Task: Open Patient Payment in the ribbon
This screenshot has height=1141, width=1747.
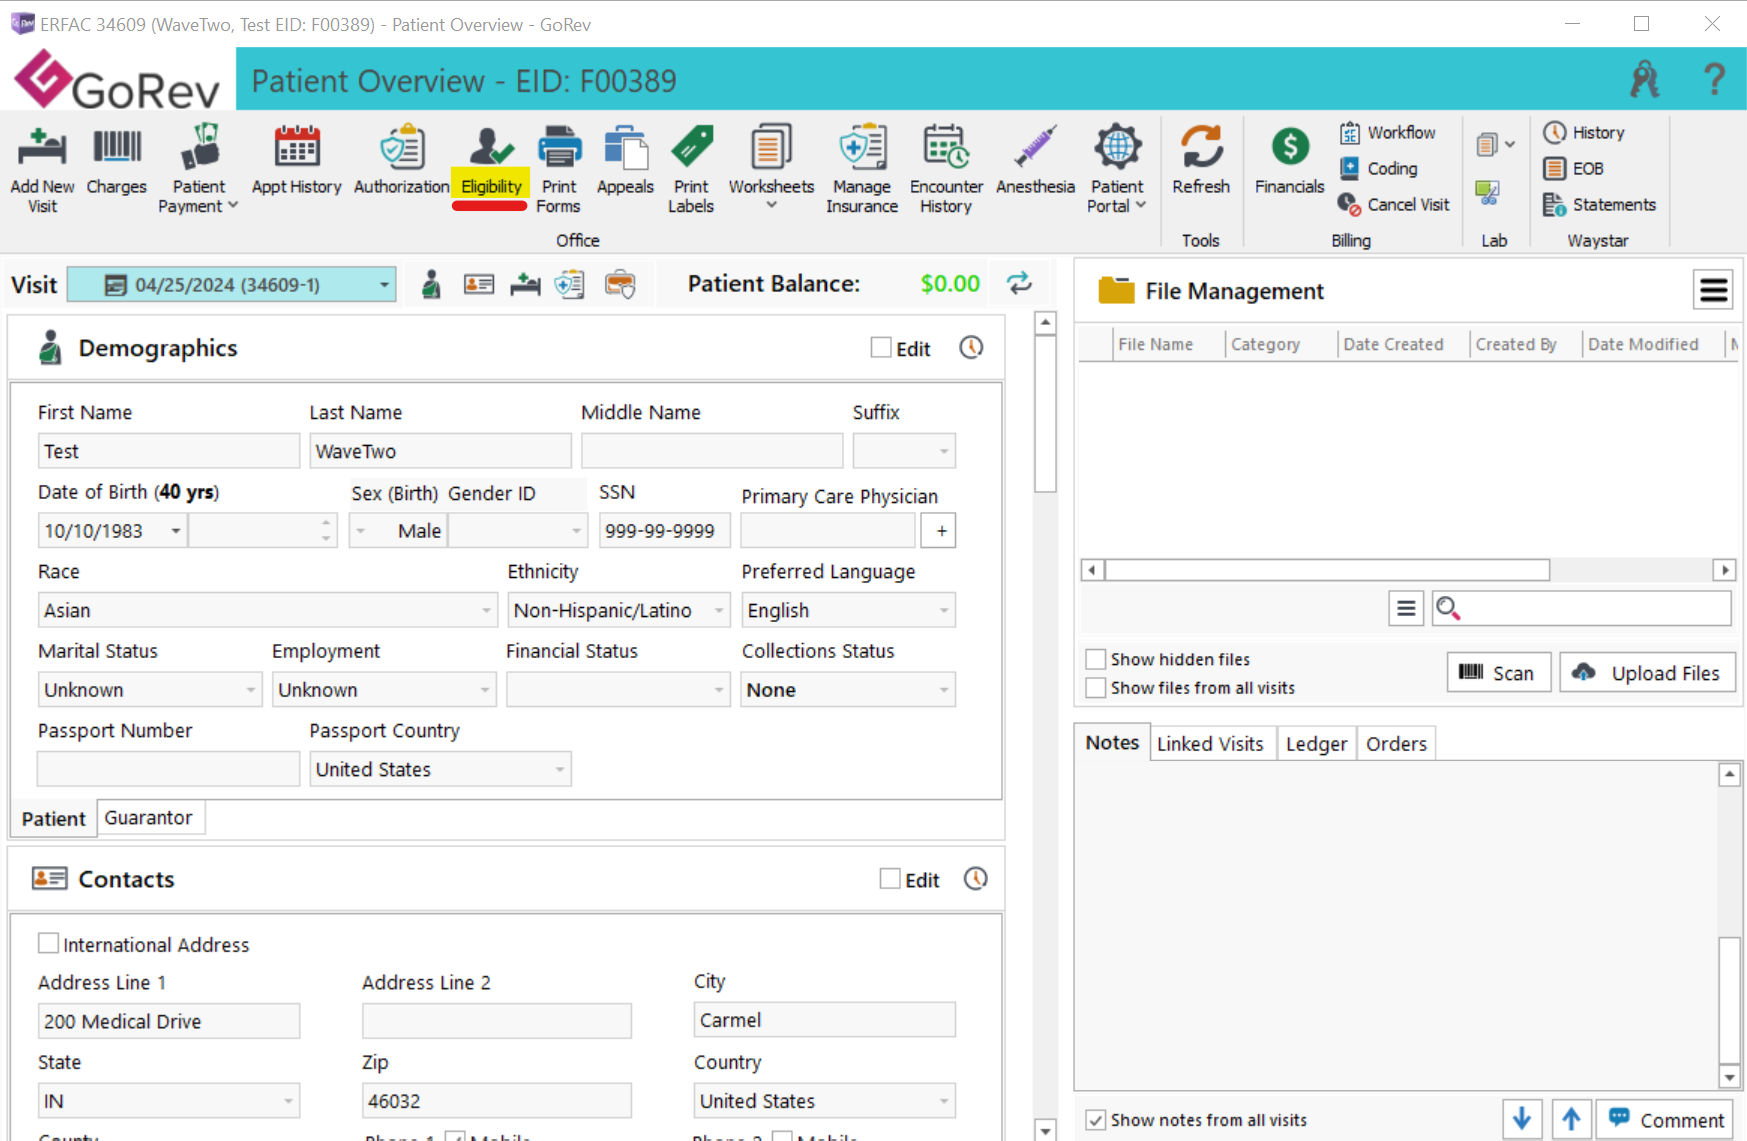Action: 199,170
